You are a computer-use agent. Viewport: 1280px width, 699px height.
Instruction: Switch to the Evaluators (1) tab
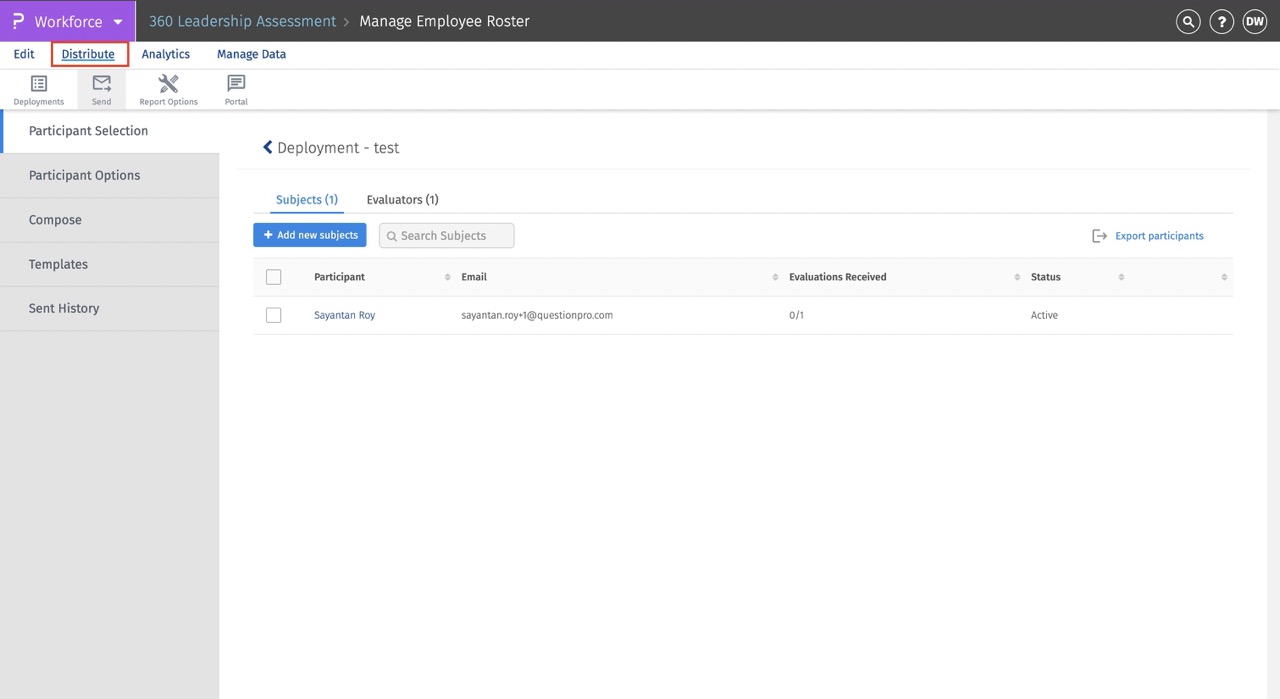click(x=402, y=200)
